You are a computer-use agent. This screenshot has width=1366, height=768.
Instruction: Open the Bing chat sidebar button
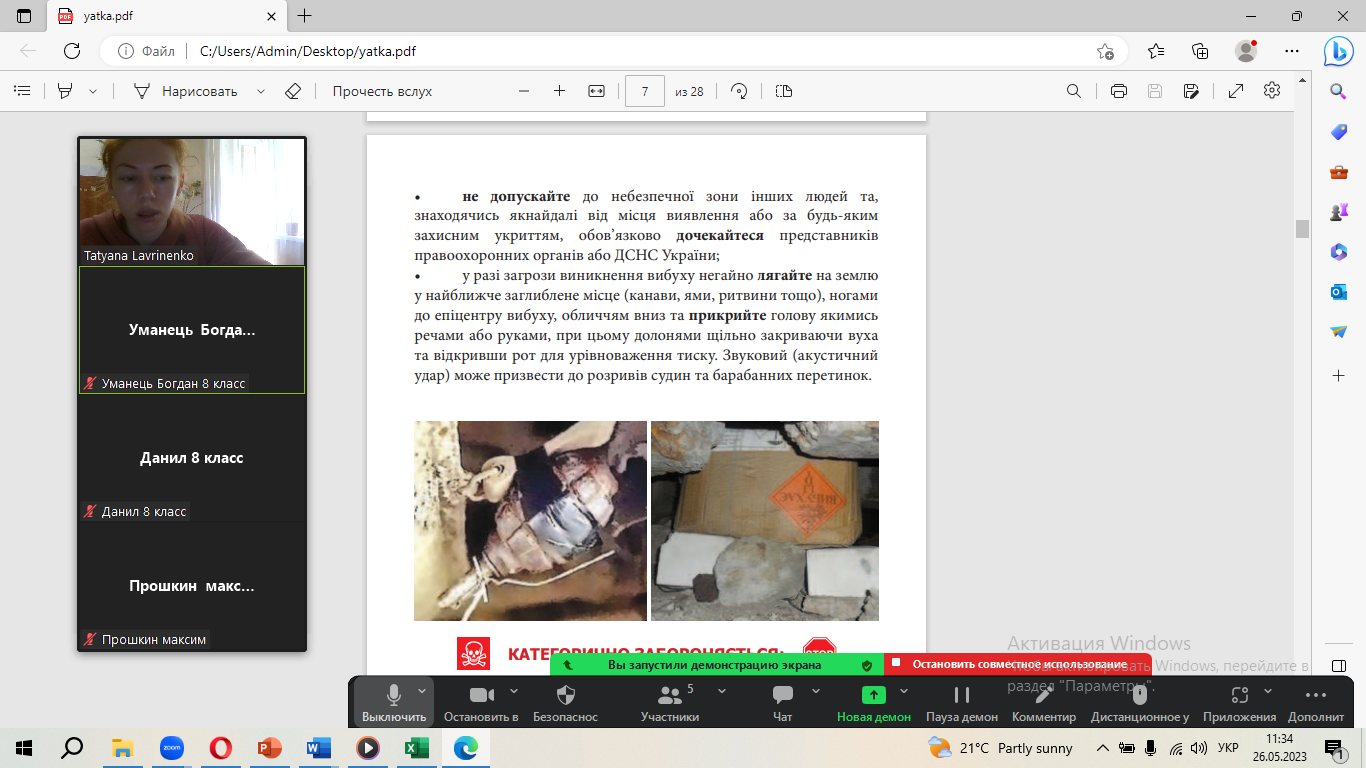pos(1339,51)
